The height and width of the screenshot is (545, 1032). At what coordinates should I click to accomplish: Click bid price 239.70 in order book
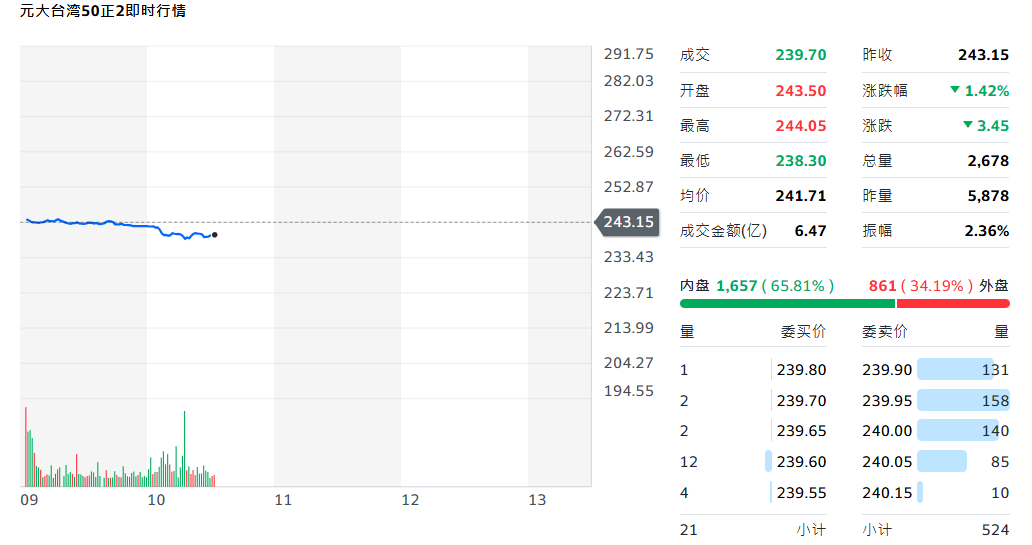pos(801,400)
